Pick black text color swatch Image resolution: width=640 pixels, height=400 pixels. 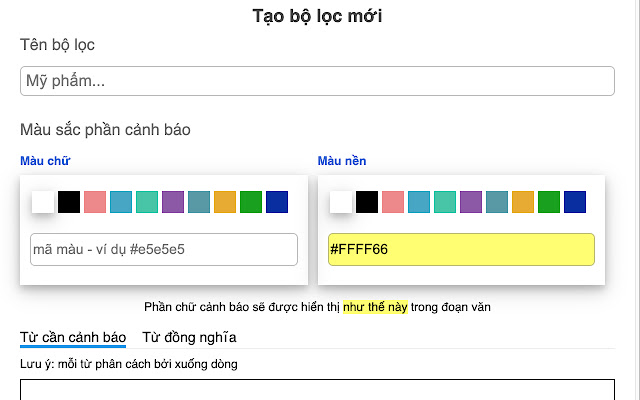[x=68, y=202]
